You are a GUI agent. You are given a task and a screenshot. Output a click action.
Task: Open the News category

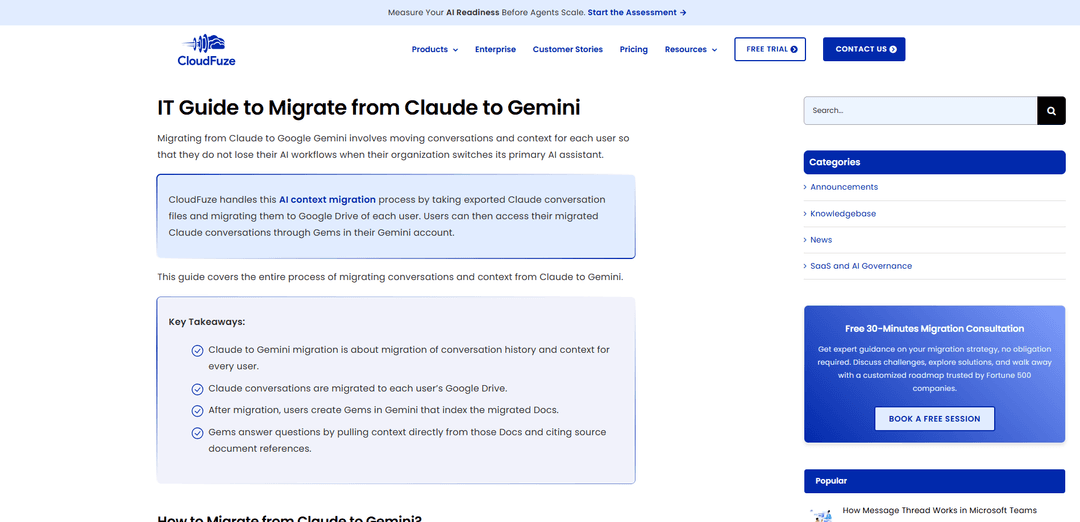point(821,240)
